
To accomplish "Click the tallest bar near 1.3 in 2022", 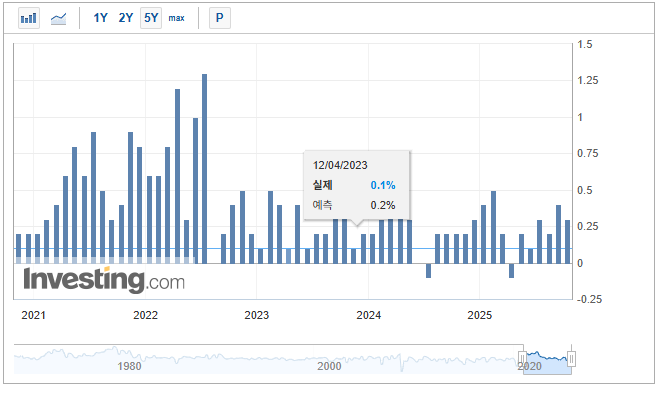I will [x=205, y=169].
